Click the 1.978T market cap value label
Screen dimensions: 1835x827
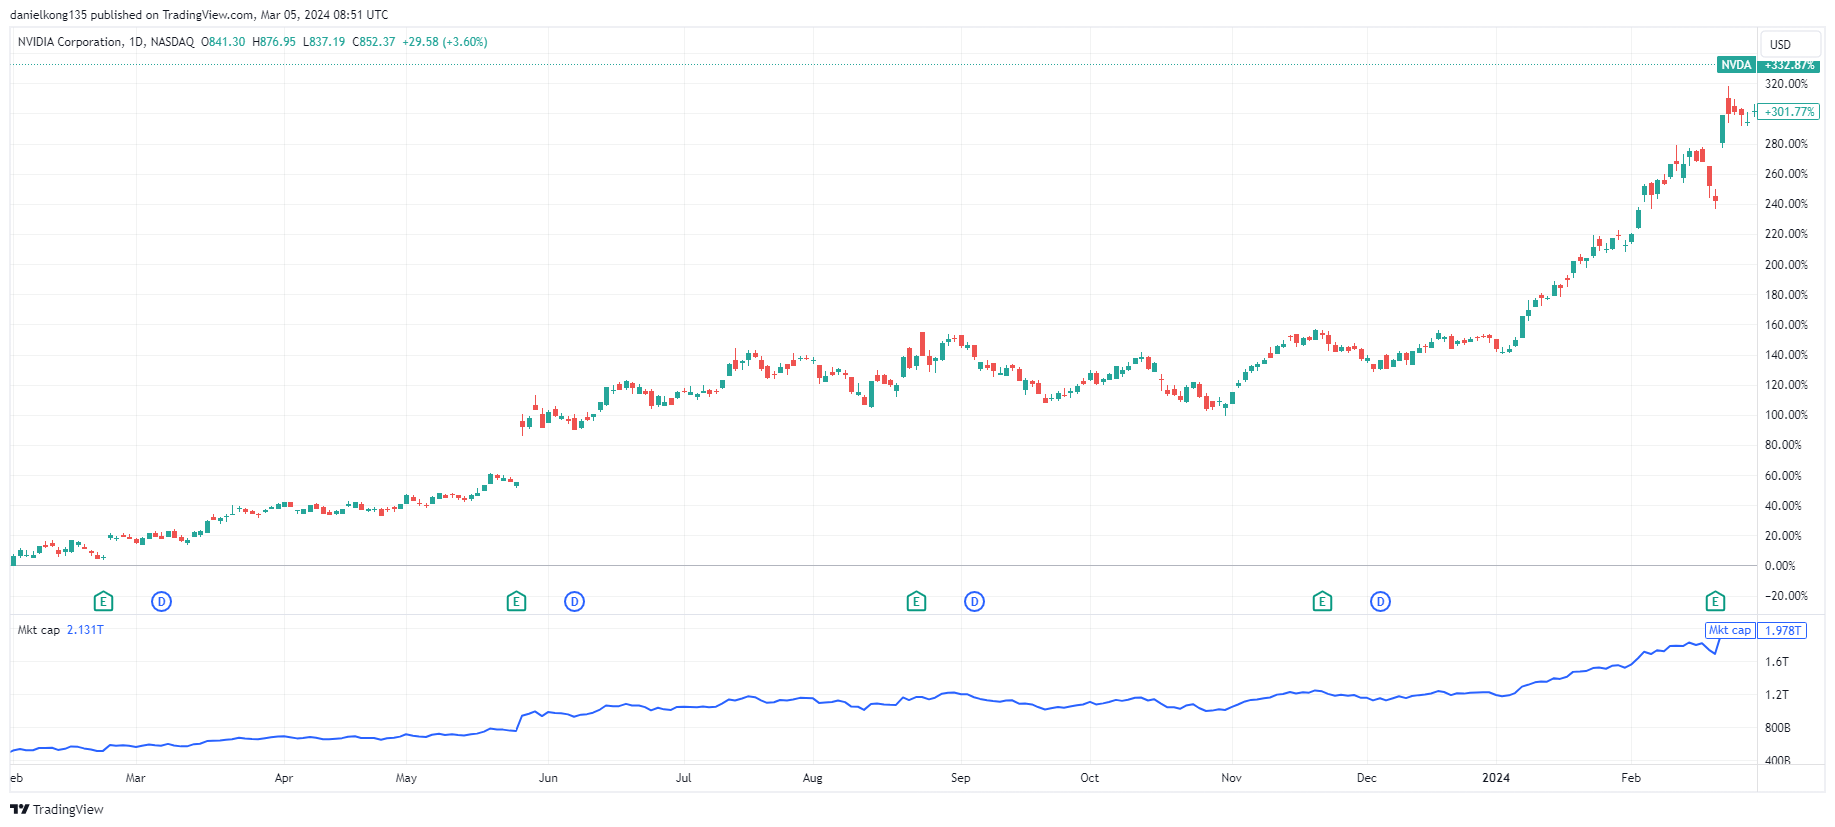(1783, 630)
